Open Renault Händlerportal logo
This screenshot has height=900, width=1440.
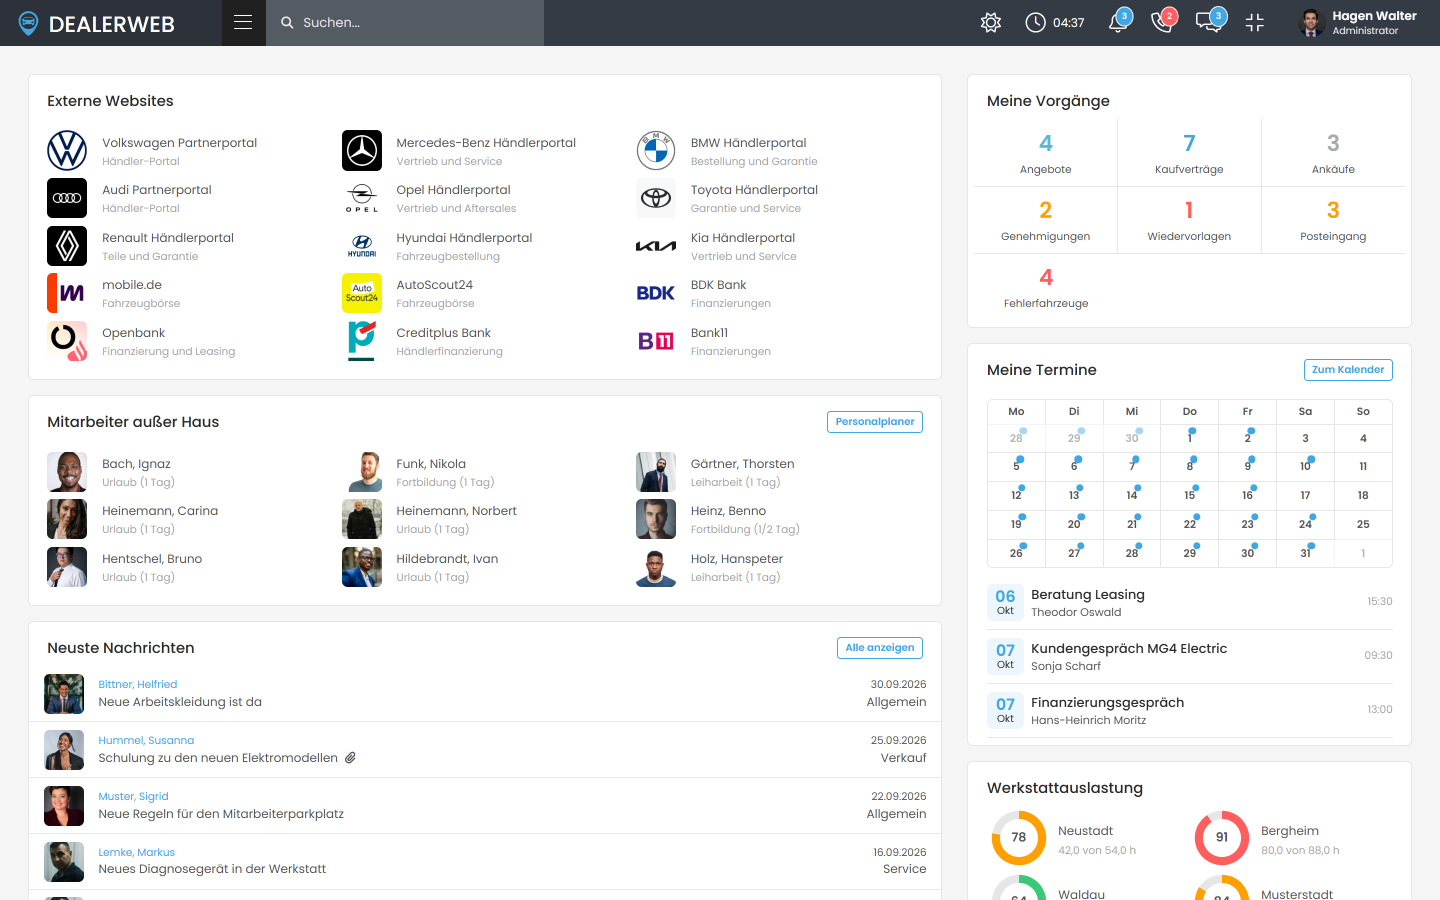(67, 246)
